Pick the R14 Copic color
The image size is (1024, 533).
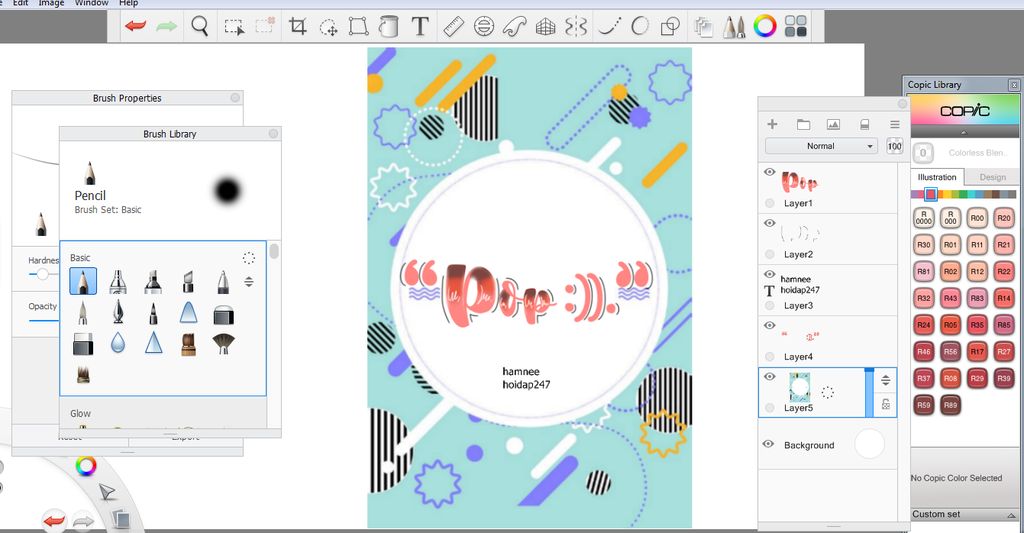(x=1004, y=298)
